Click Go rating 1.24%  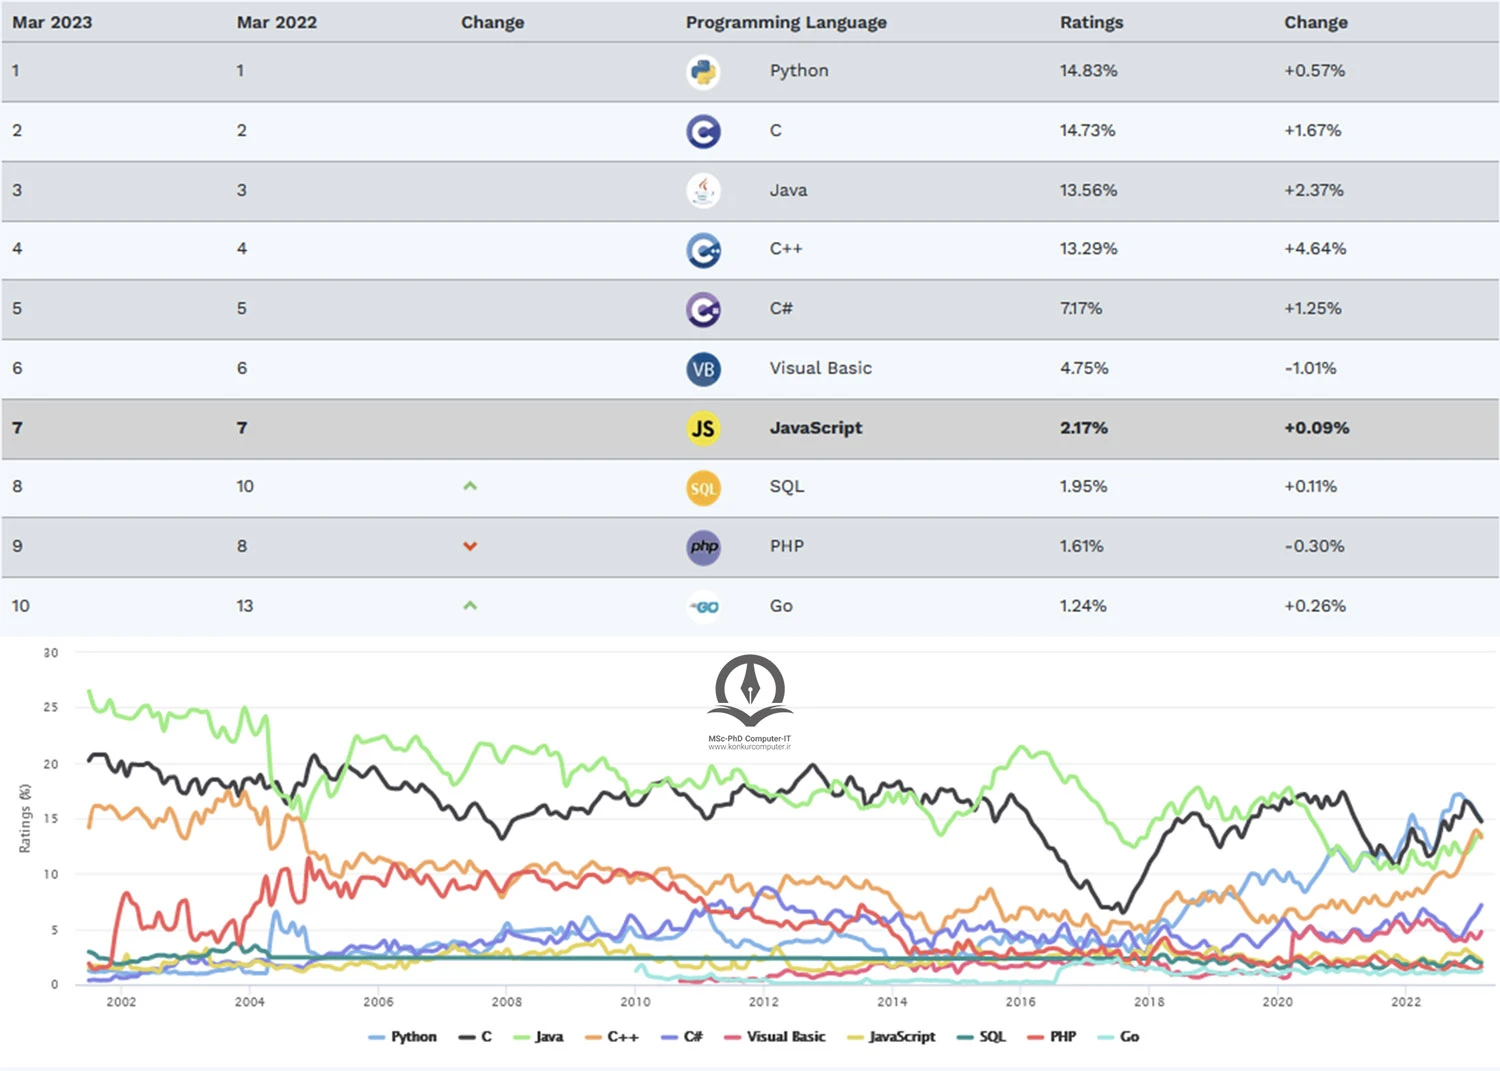coord(1083,606)
